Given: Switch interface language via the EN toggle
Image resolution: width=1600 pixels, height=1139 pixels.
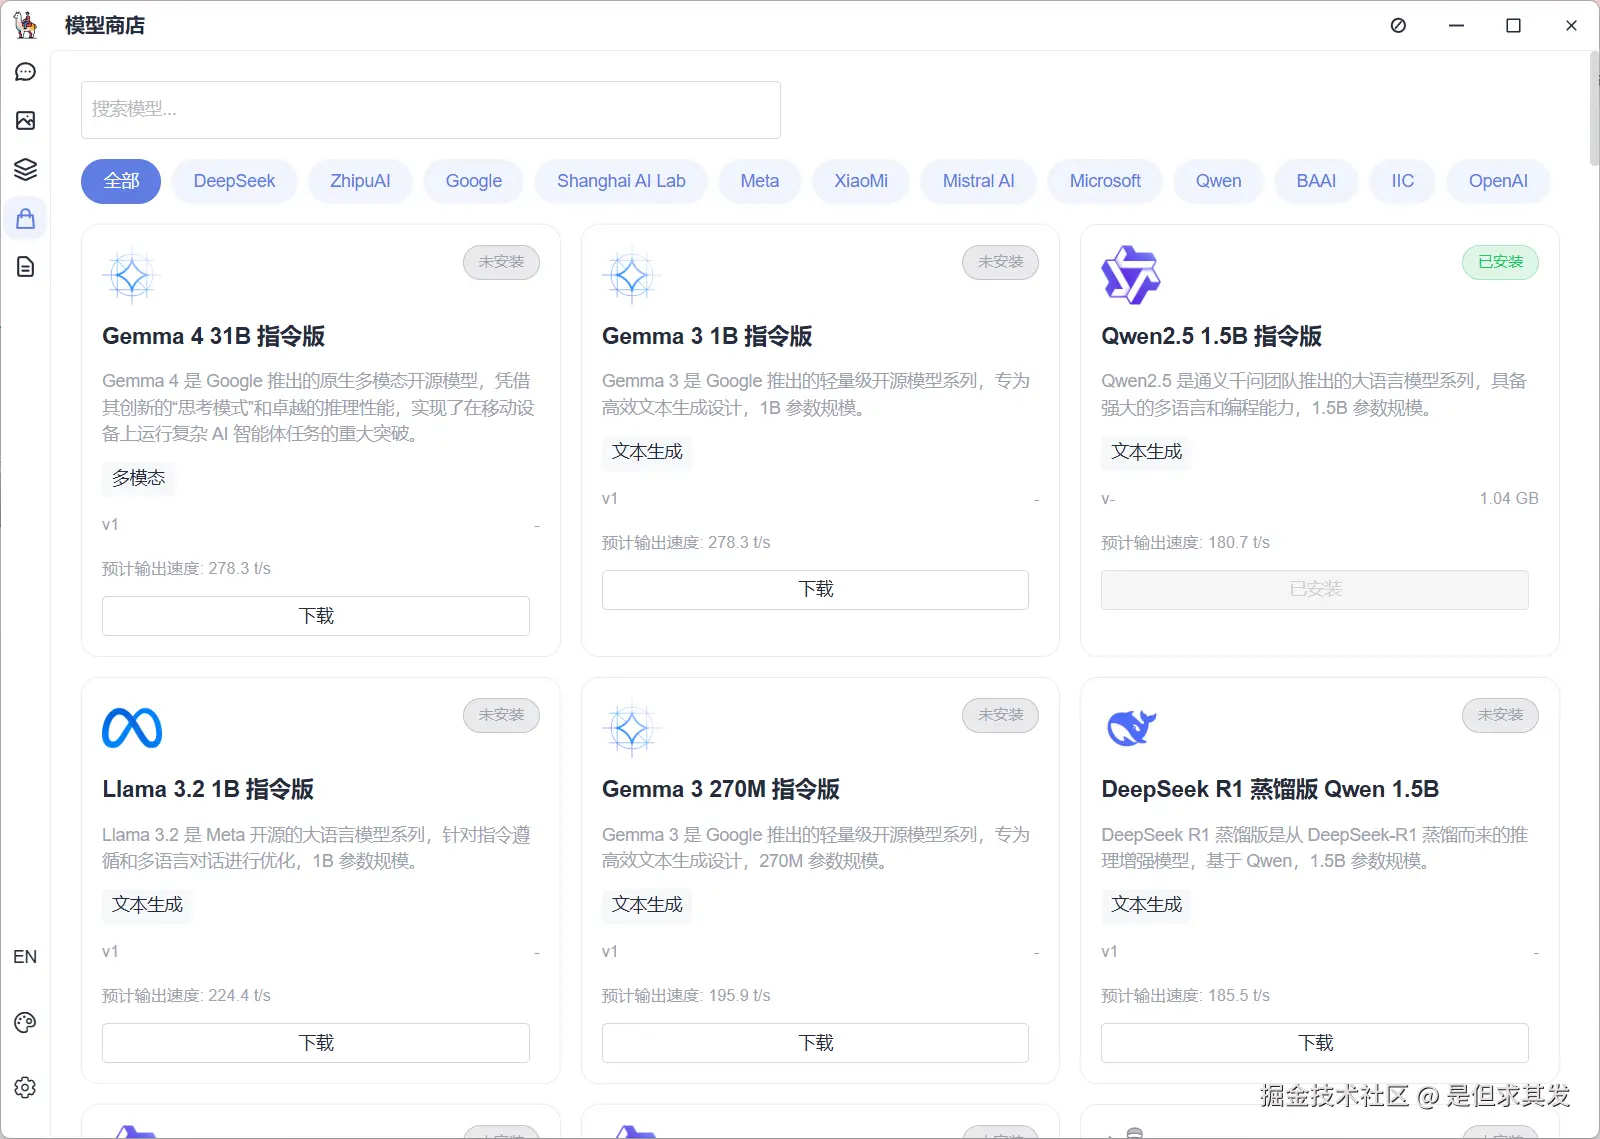Looking at the screenshot, I should tap(25, 956).
